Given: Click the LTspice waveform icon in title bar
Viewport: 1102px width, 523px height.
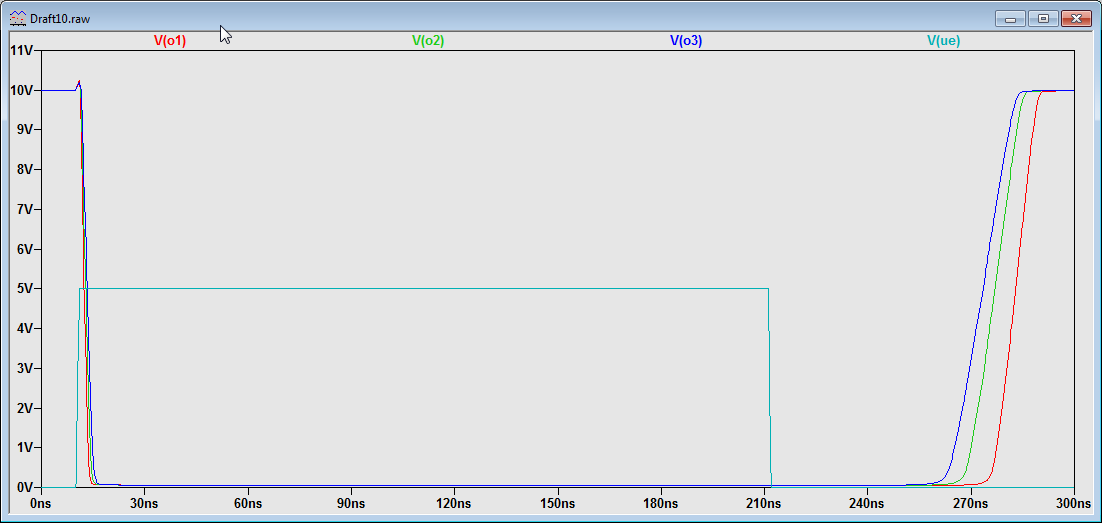Looking at the screenshot, I should 18,19.
